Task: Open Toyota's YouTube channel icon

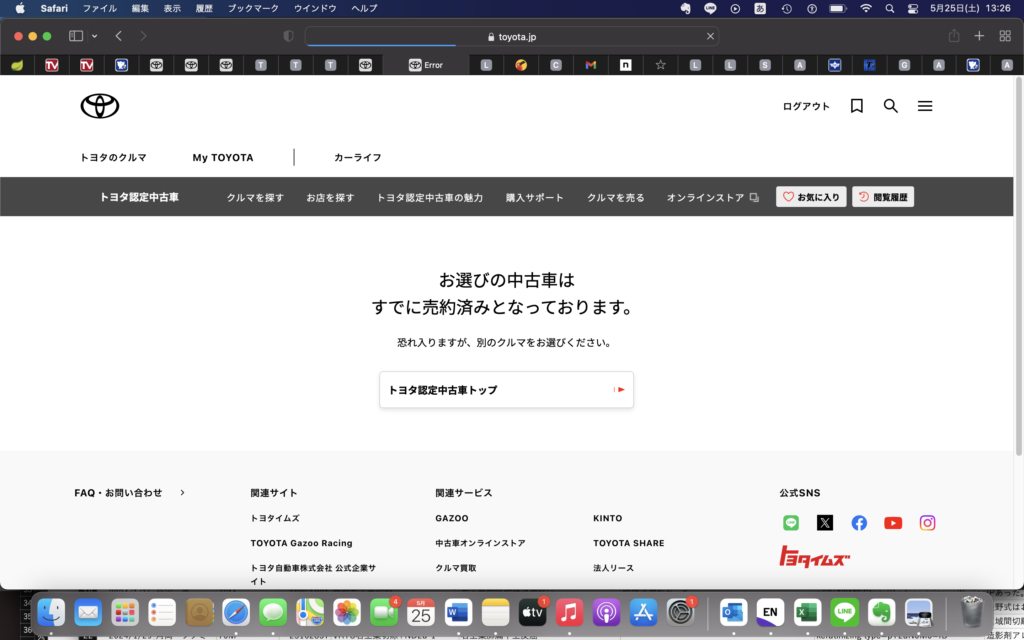Action: click(x=893, y=523)
